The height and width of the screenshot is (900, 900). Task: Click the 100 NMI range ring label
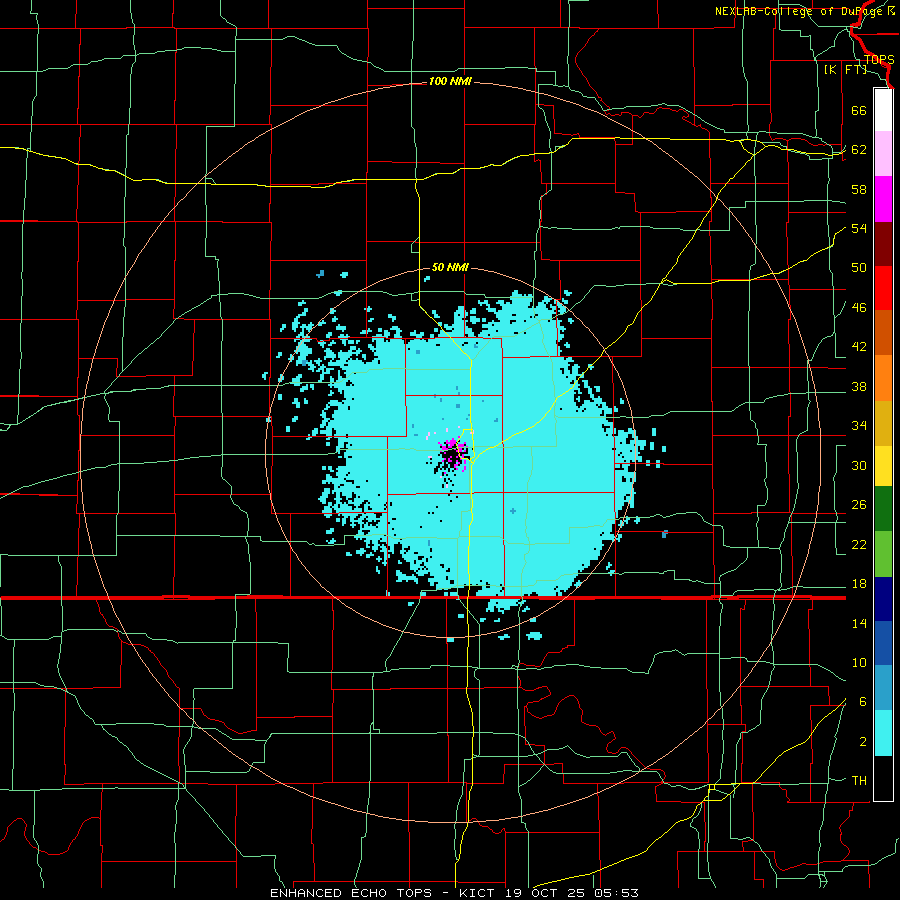pyautogui.click(x=450, y=82)
